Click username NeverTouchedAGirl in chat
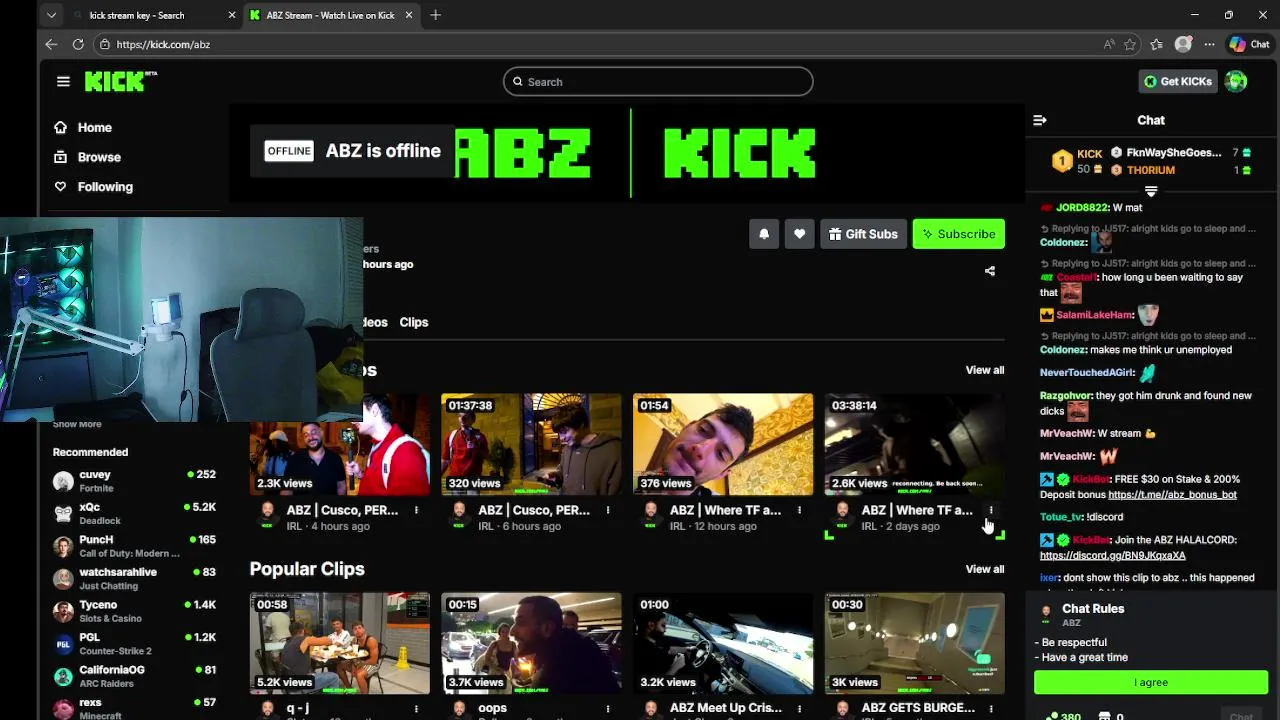 point(1087,373)
